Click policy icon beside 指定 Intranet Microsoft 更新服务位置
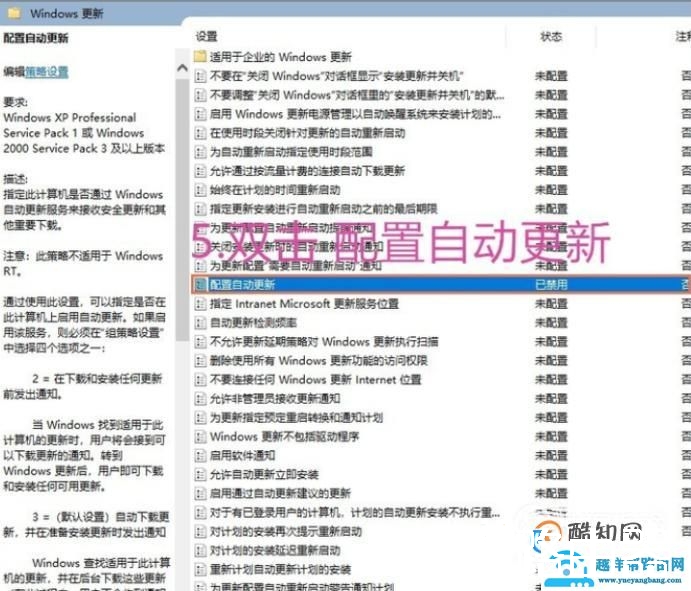 click(x=200, y=304)
